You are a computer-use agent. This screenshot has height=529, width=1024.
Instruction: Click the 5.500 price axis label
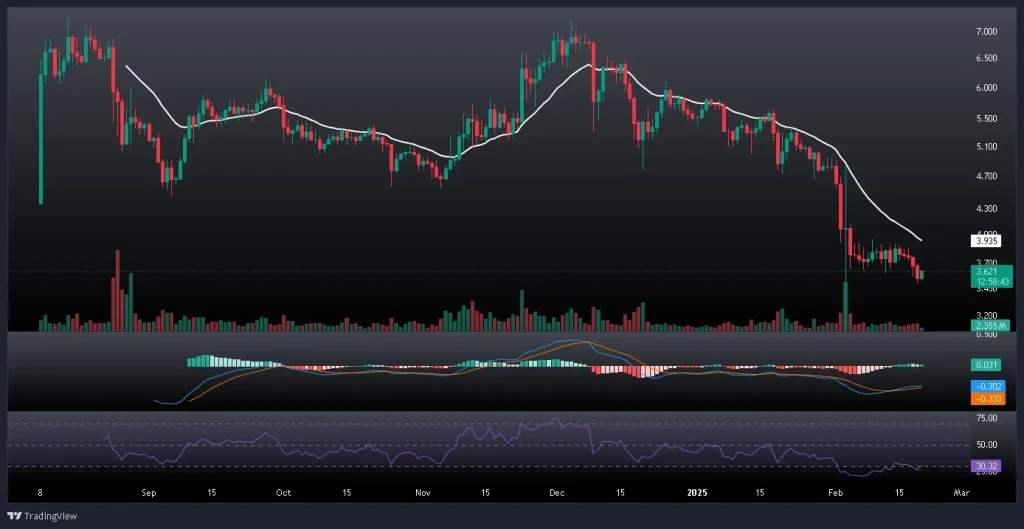(x=987, y=119)
